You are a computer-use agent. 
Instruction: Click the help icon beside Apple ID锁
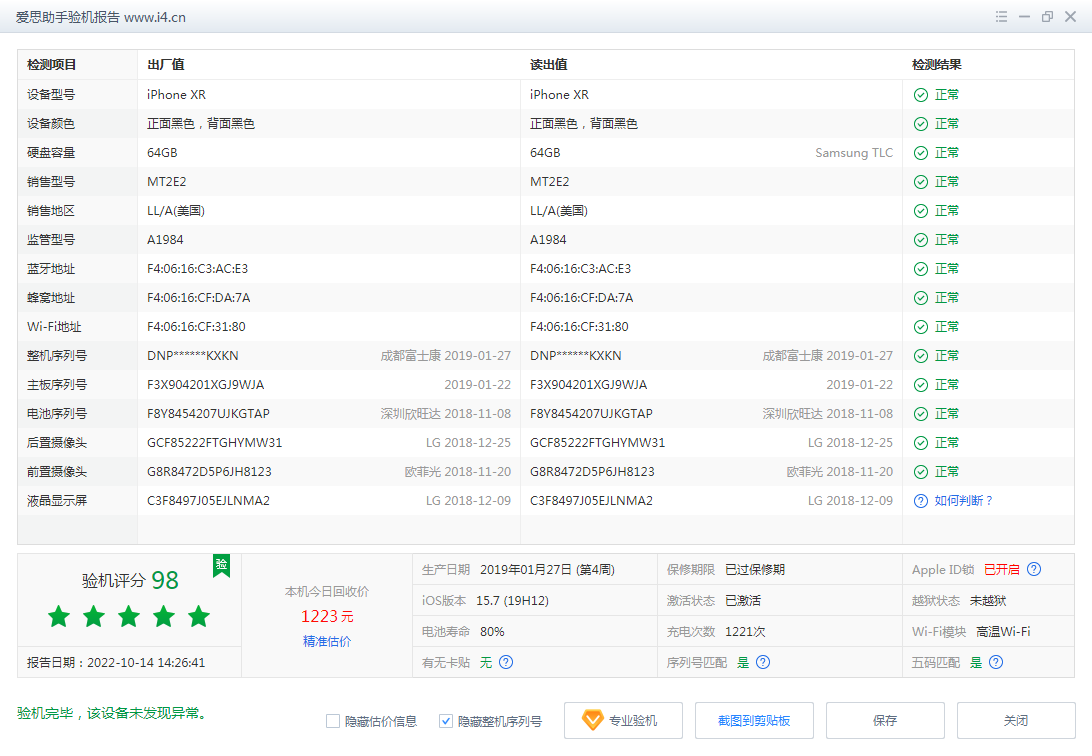pos(1034,569)
